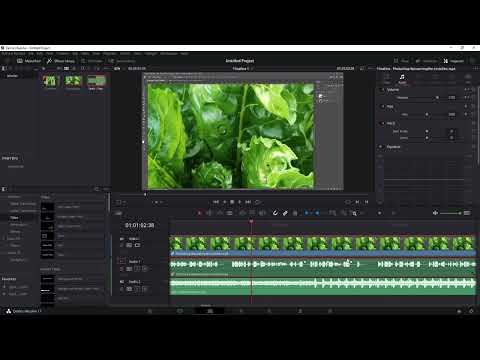The image size is (480, 360).
Task: Click the Volume value field
Action: 452,98
